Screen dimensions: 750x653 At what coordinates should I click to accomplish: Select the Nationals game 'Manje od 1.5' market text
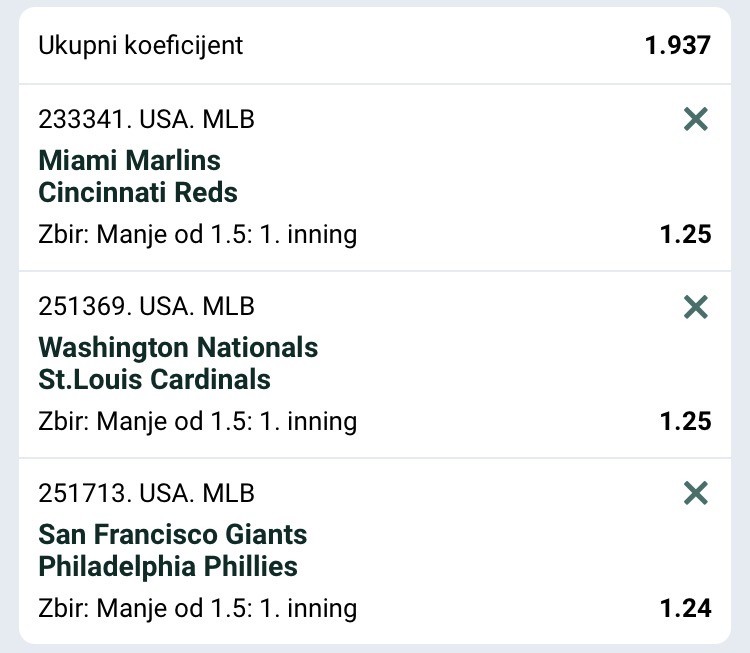(x=197, y=421)
